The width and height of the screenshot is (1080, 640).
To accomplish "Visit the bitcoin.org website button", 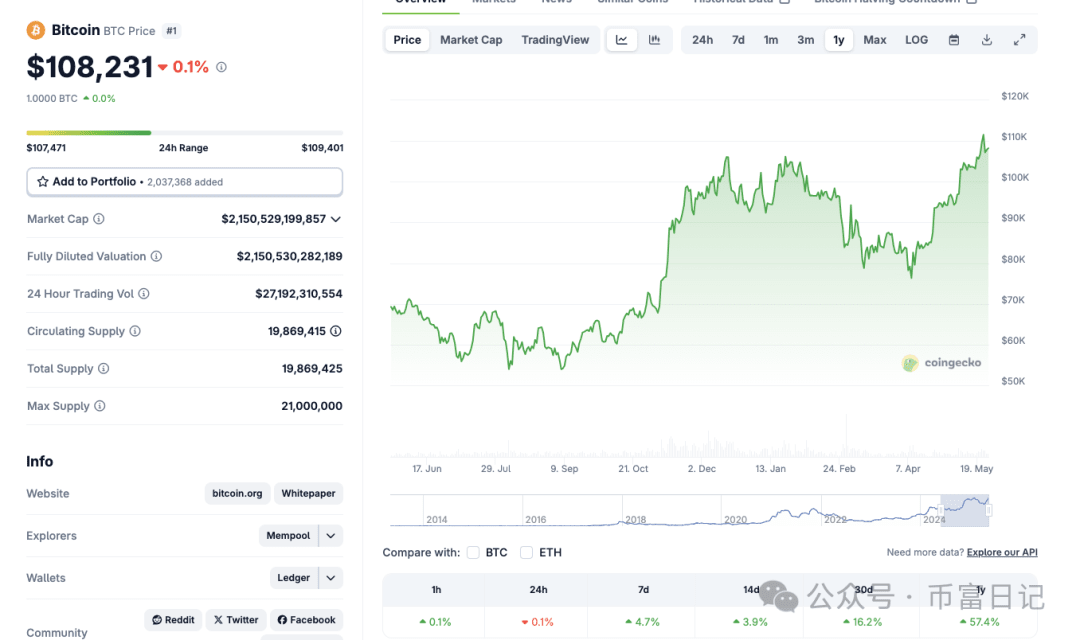I will [x=237, y=493].
